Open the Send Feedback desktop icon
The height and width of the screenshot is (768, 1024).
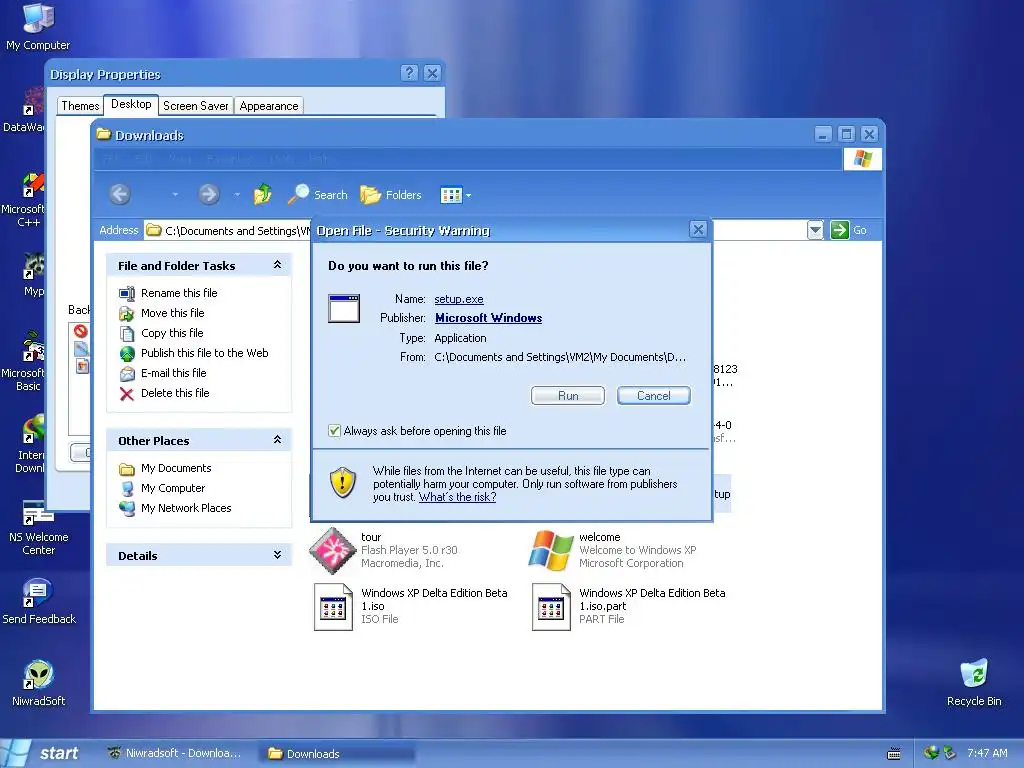[39, 601]
